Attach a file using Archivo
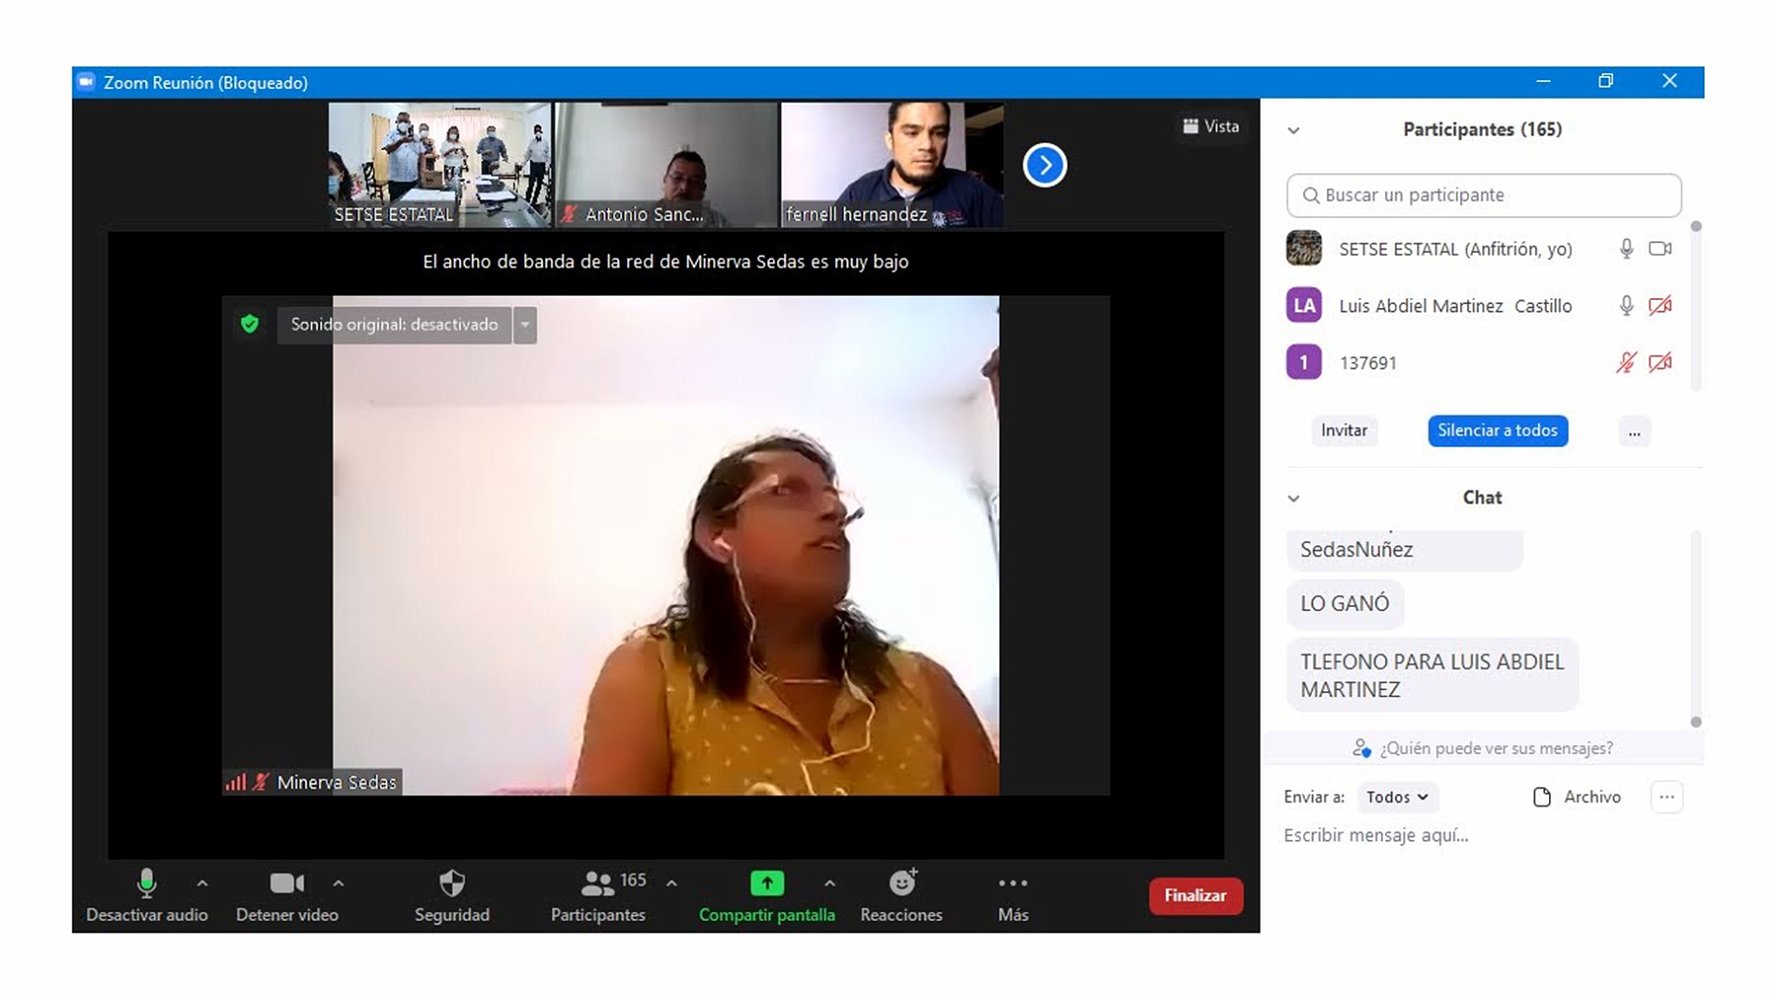 1577,797
